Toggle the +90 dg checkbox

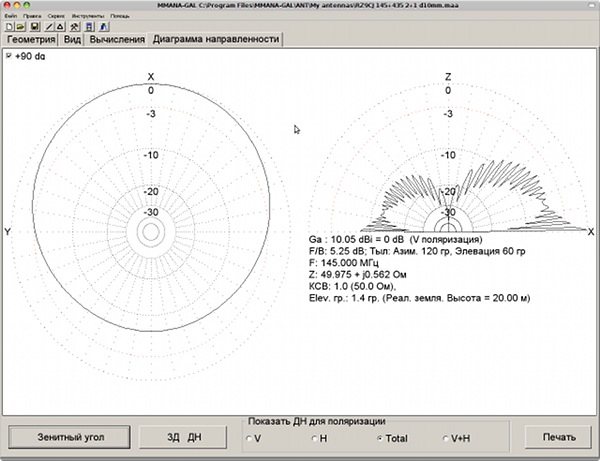[9, 57]
